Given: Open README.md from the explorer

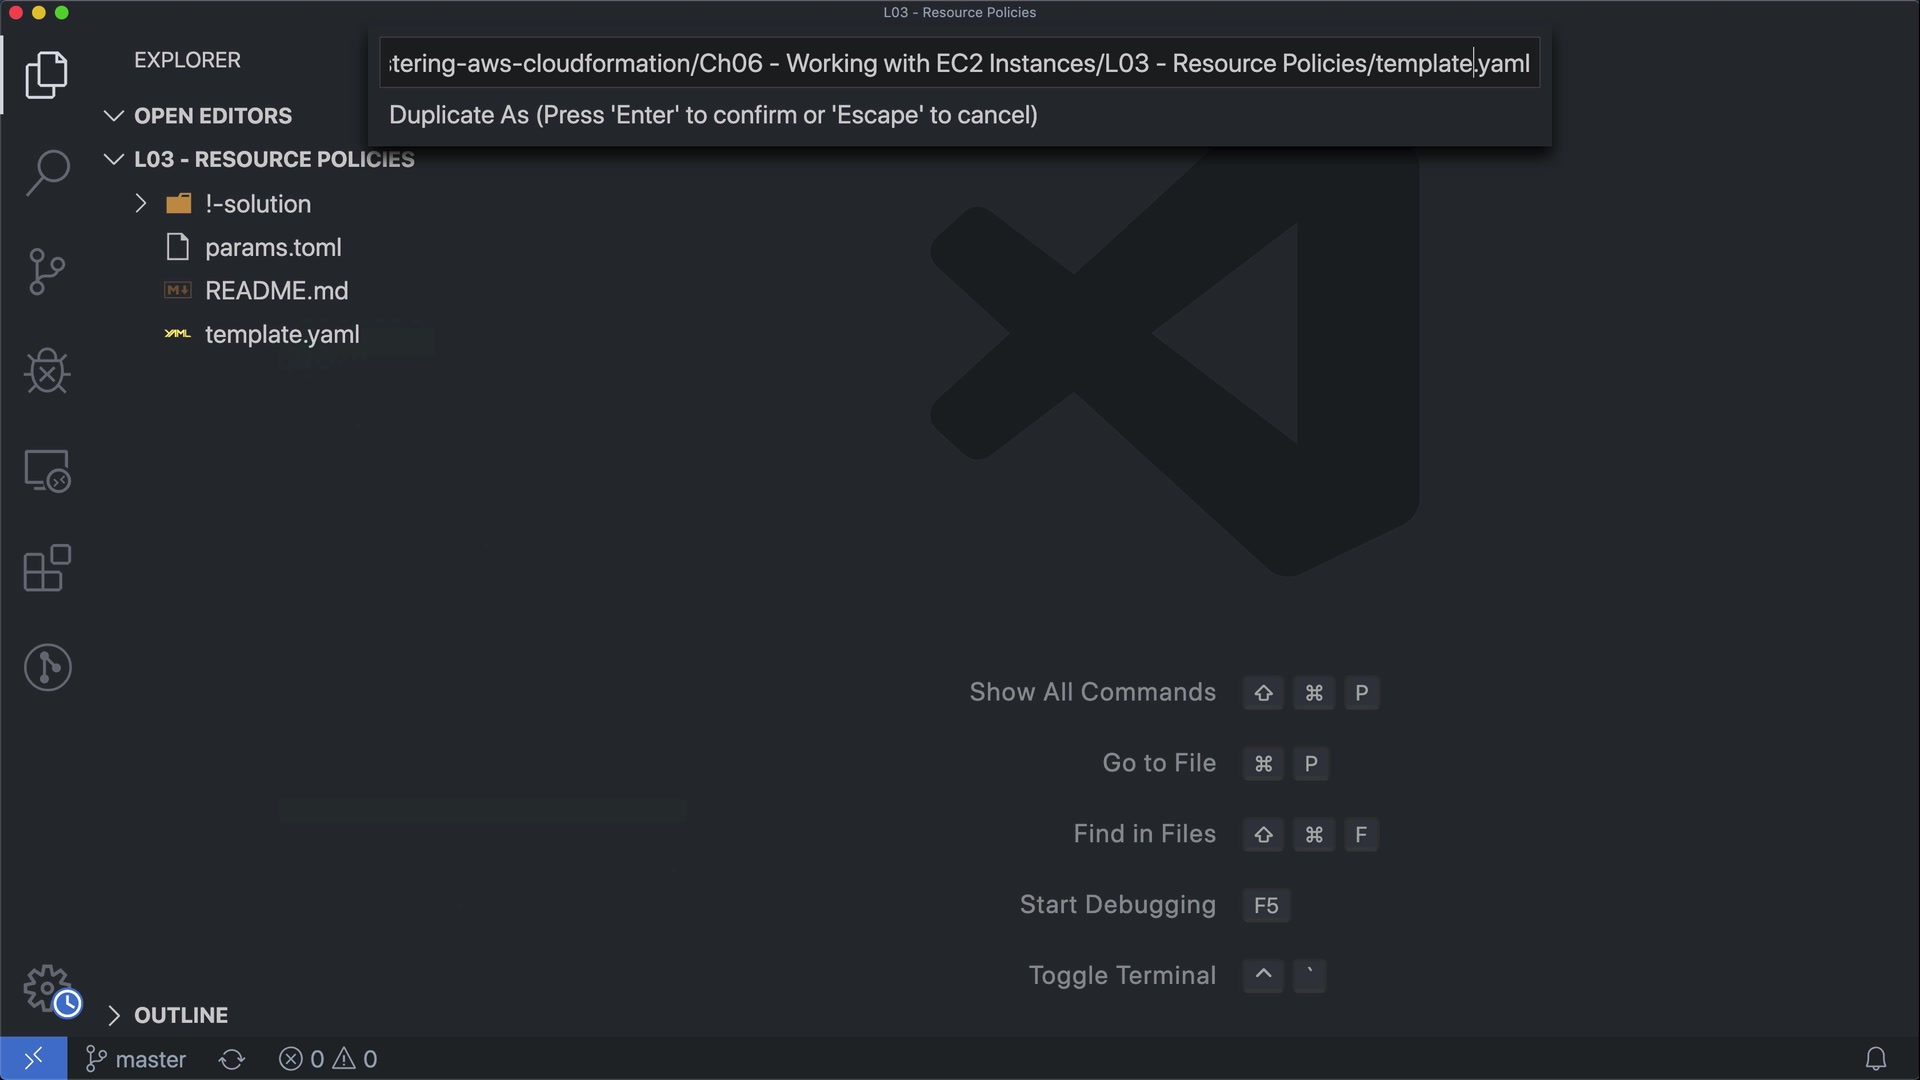Looking at the screenshot, I should [x=276, y=291].
